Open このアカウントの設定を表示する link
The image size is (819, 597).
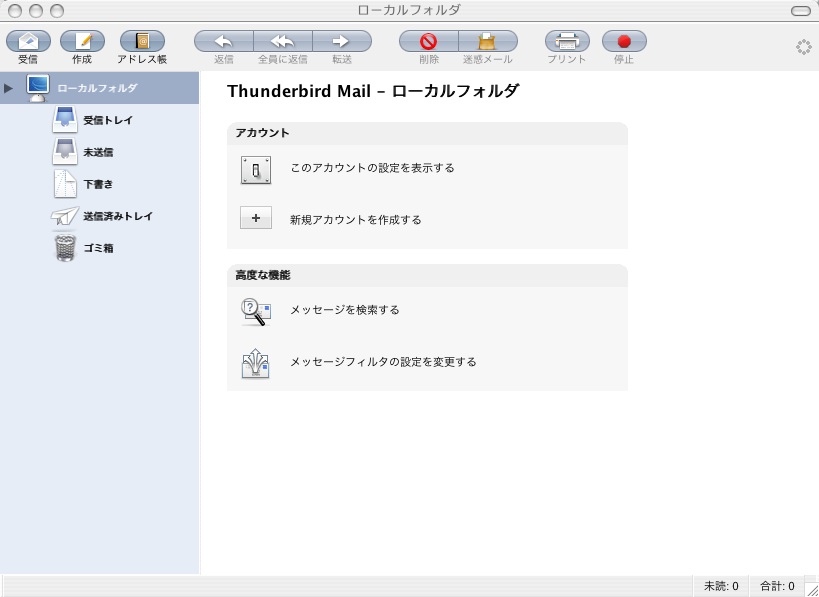point(372,168)
